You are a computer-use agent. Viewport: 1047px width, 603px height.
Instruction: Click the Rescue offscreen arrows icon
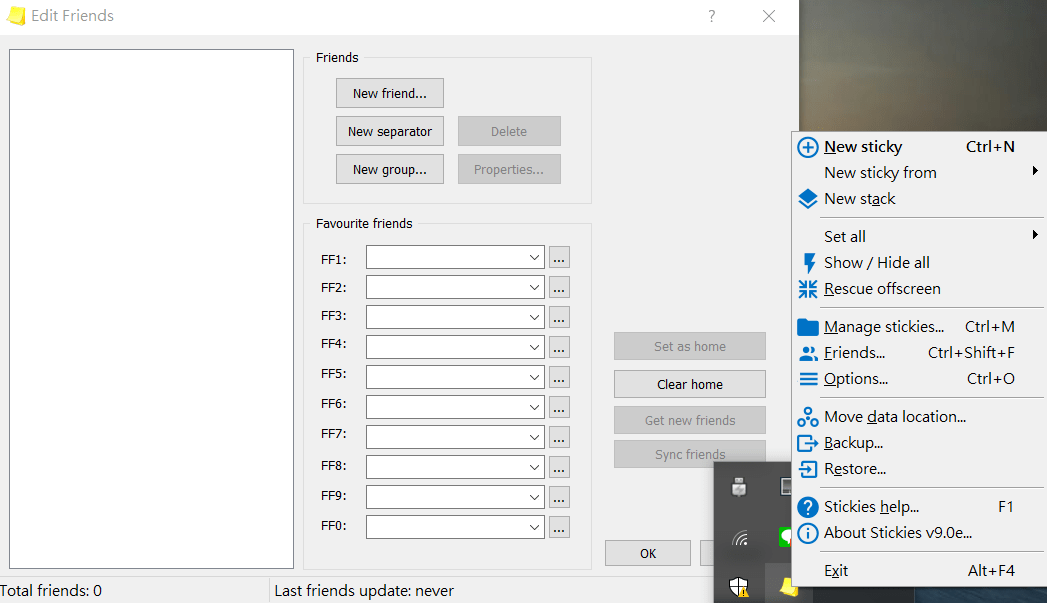point(808,289)
